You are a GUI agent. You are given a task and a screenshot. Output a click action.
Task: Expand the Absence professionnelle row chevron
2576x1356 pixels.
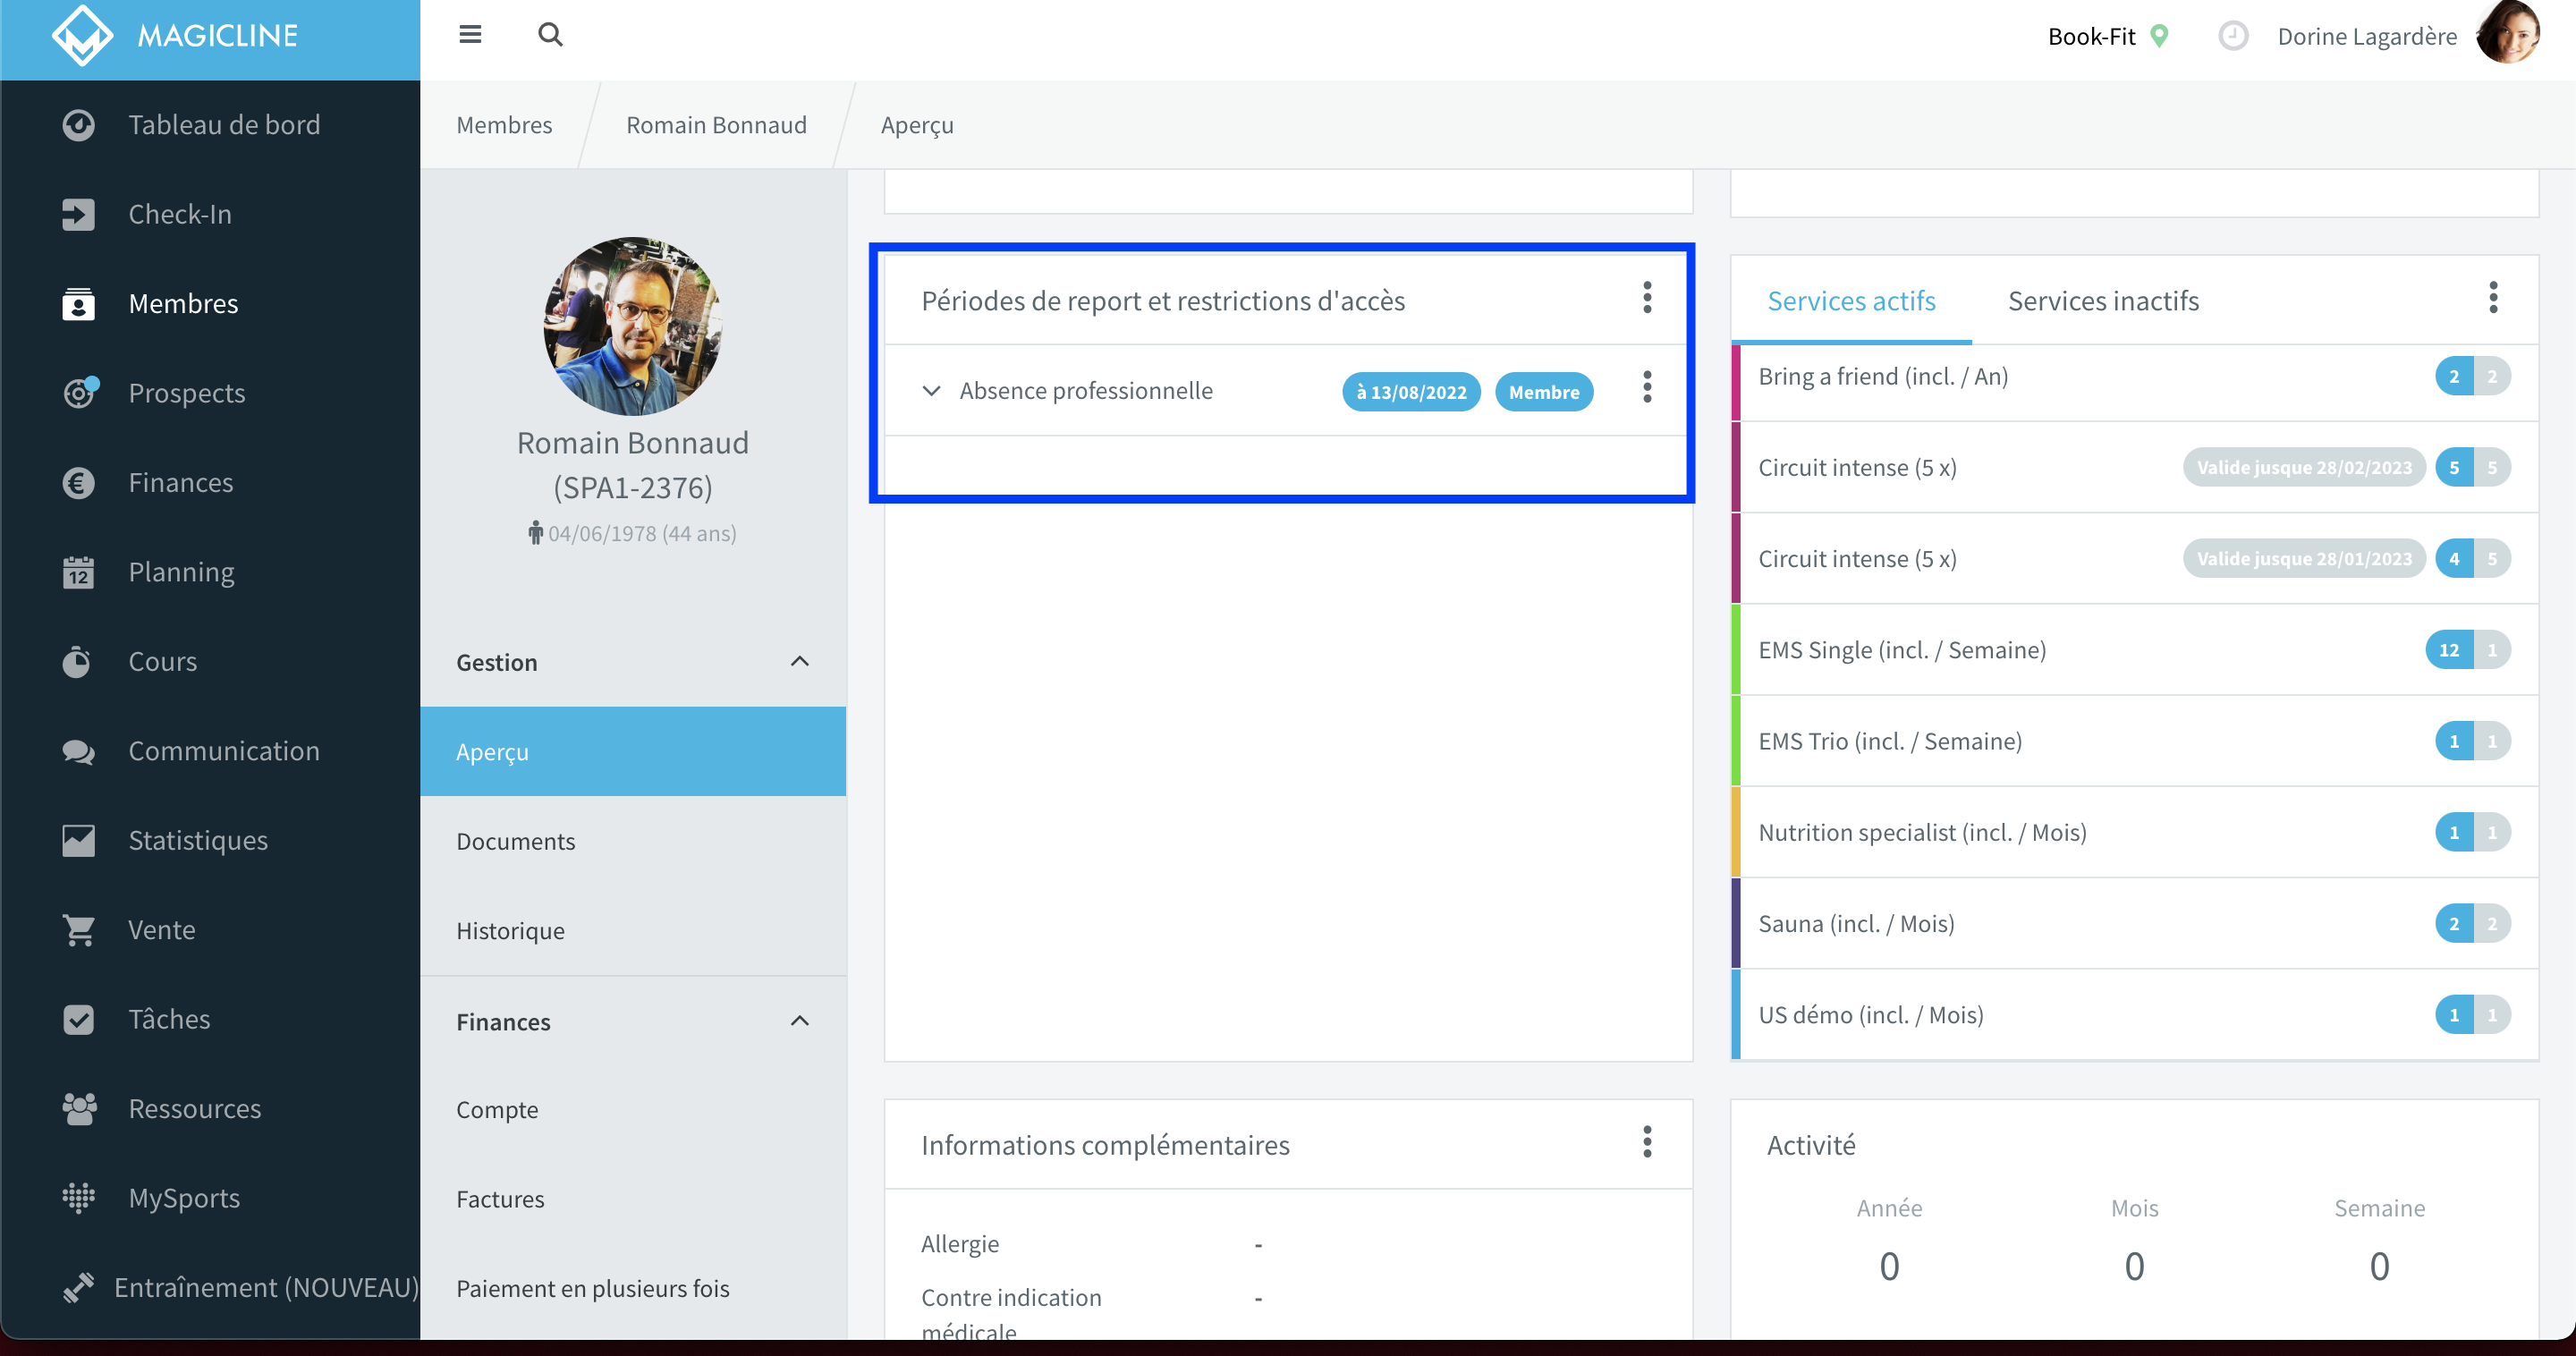pos(931,390)
